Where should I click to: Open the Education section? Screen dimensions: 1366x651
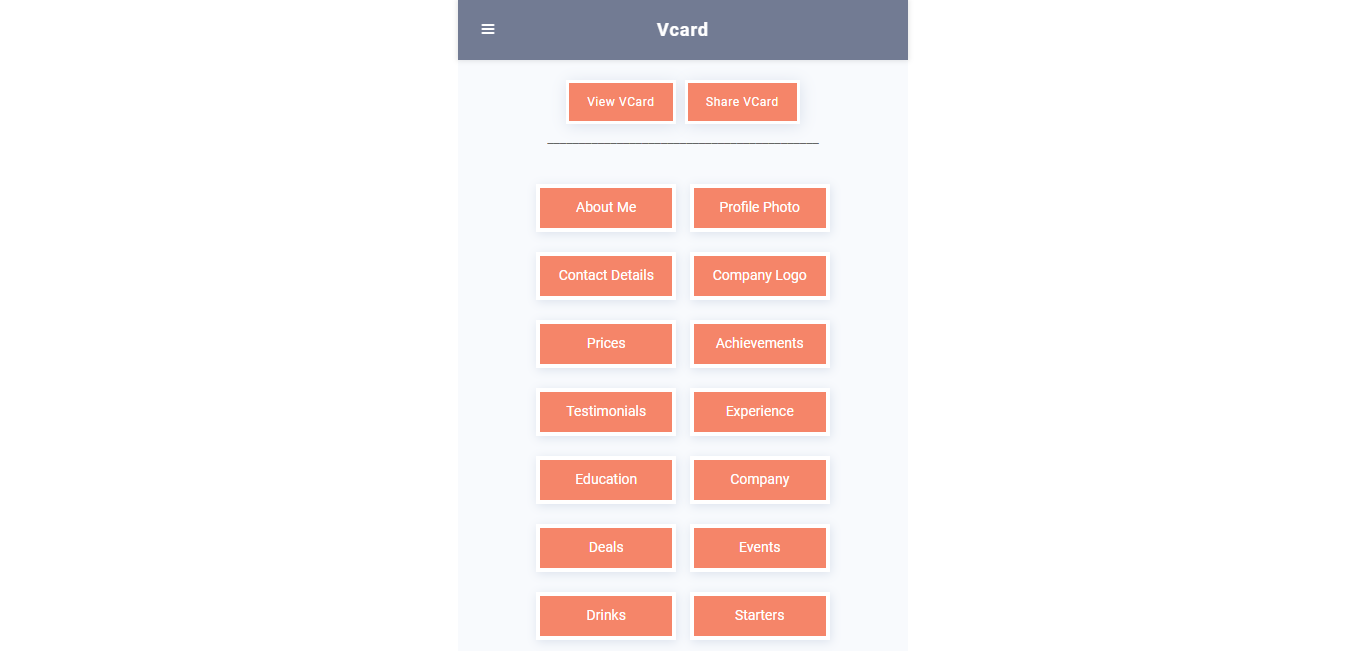[x=606, y=480]
